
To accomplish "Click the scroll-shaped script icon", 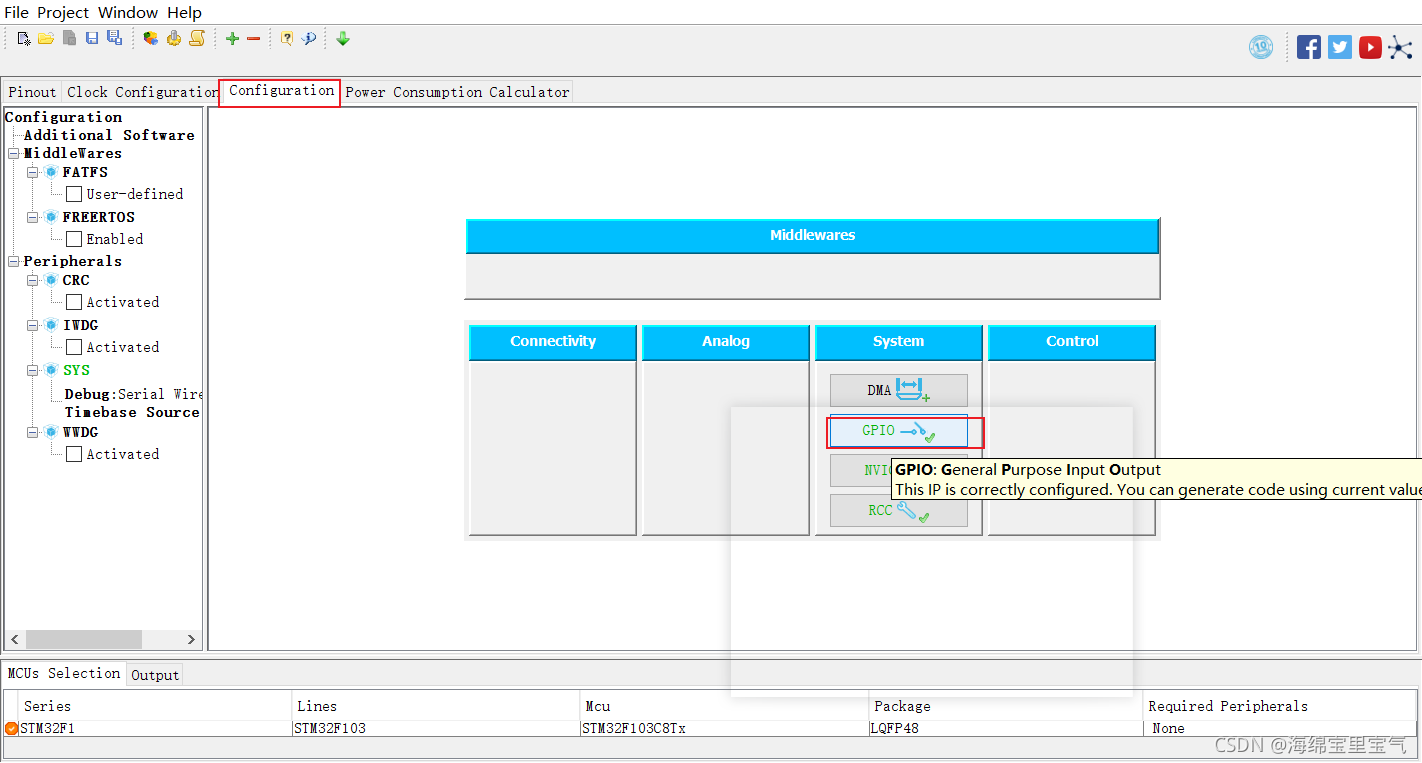I will click(197, 38).
